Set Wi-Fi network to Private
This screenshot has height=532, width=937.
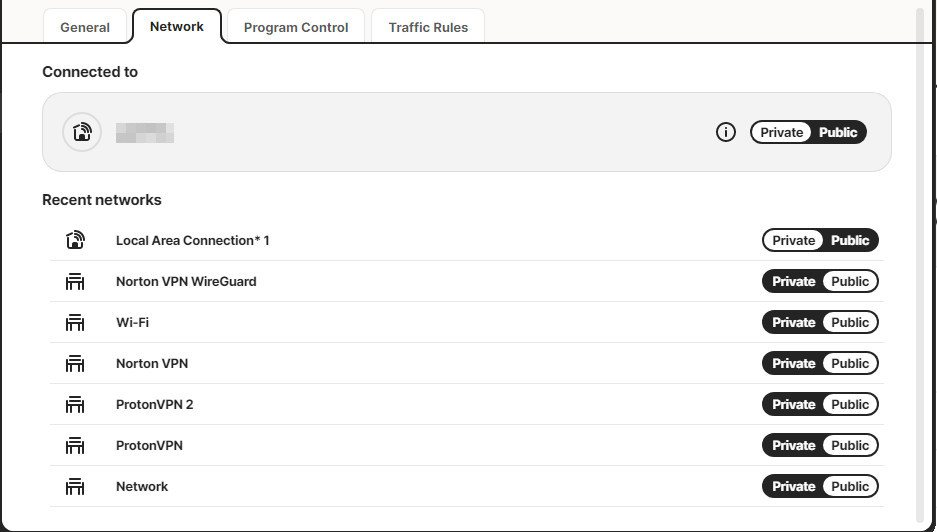pos(794,323)
